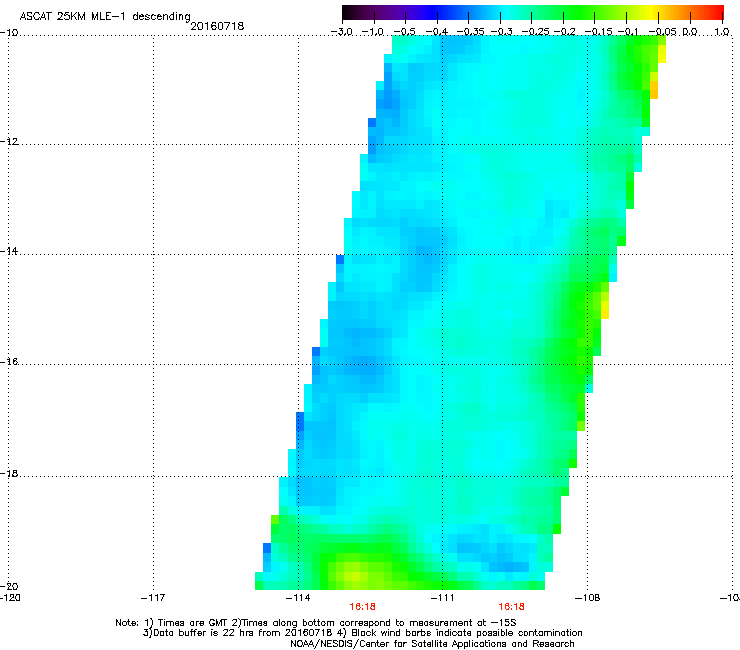Click the "-0.4" color scale label
The image size is (740, 650).
(x=437, y=32)
